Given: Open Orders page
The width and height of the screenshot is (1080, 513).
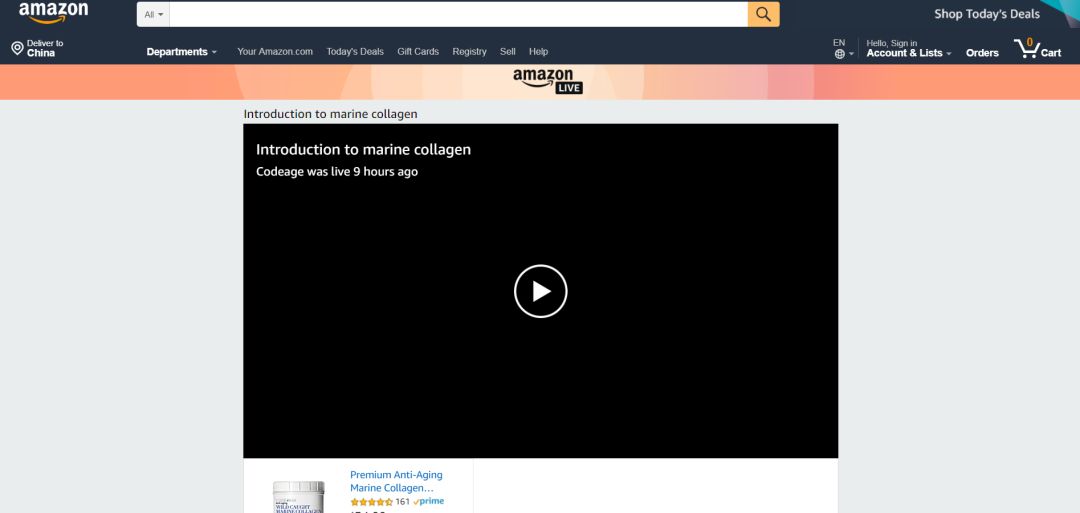Looking at the screenshot, I should point(982,53).
